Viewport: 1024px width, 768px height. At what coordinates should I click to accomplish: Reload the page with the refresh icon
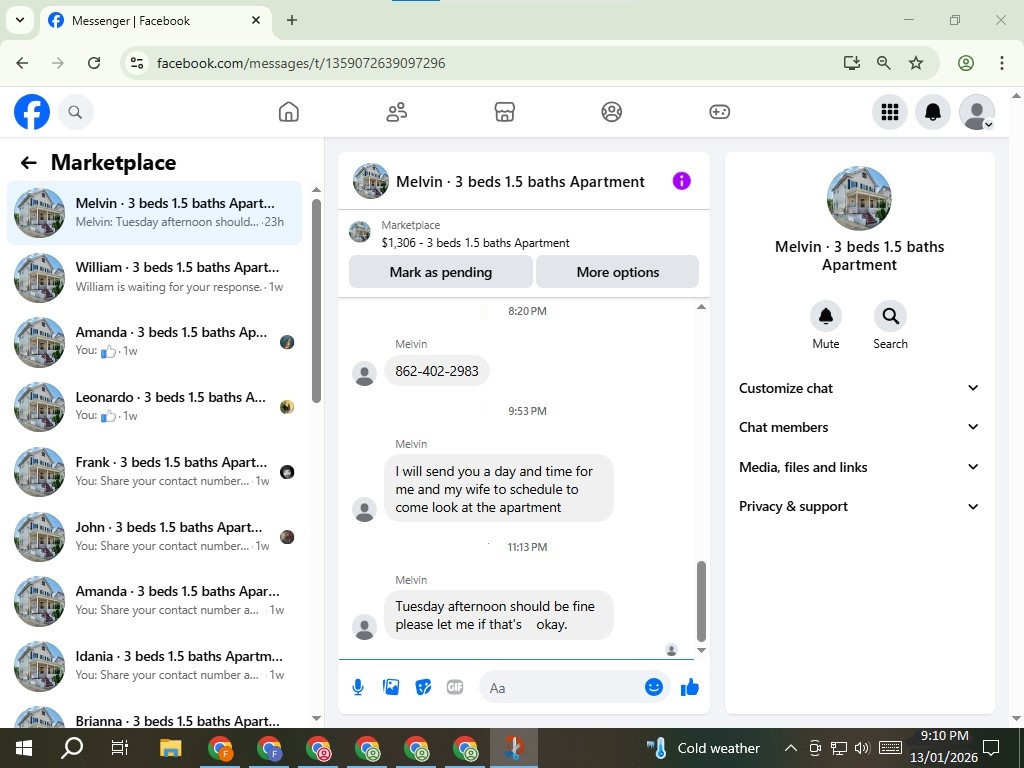94,63
